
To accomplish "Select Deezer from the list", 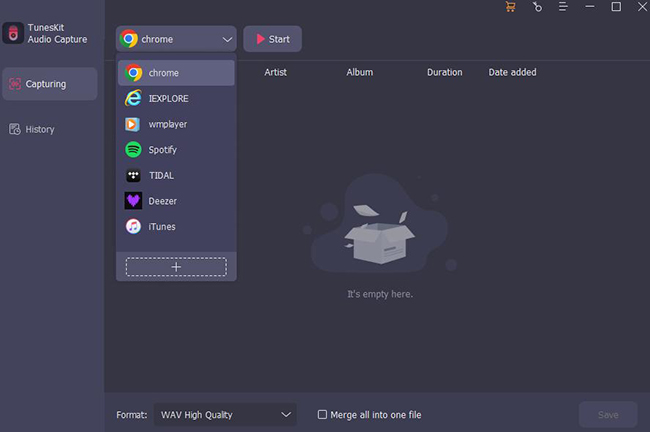I will (x=176, y=201).
